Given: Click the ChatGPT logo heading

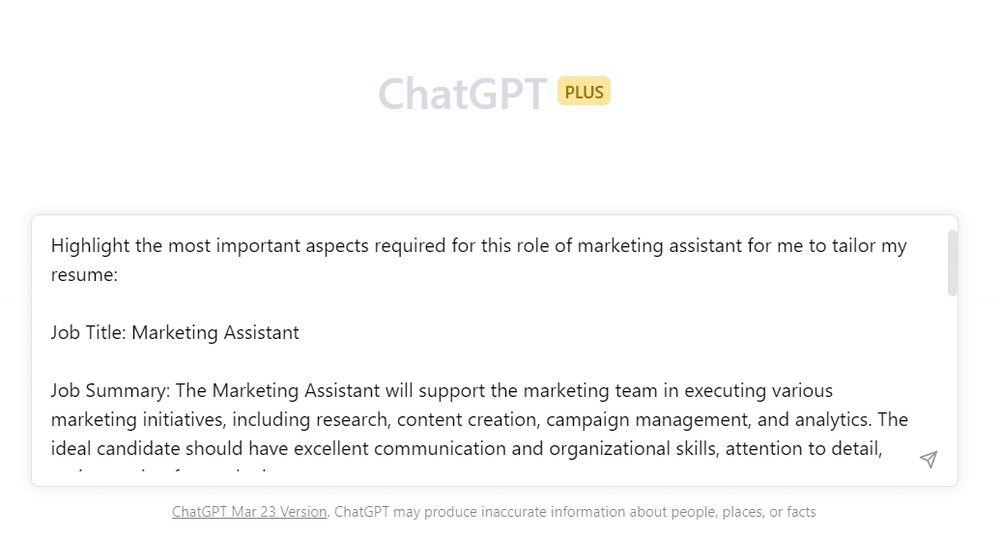Looking at the screenshot, I should tap(462, 94).
